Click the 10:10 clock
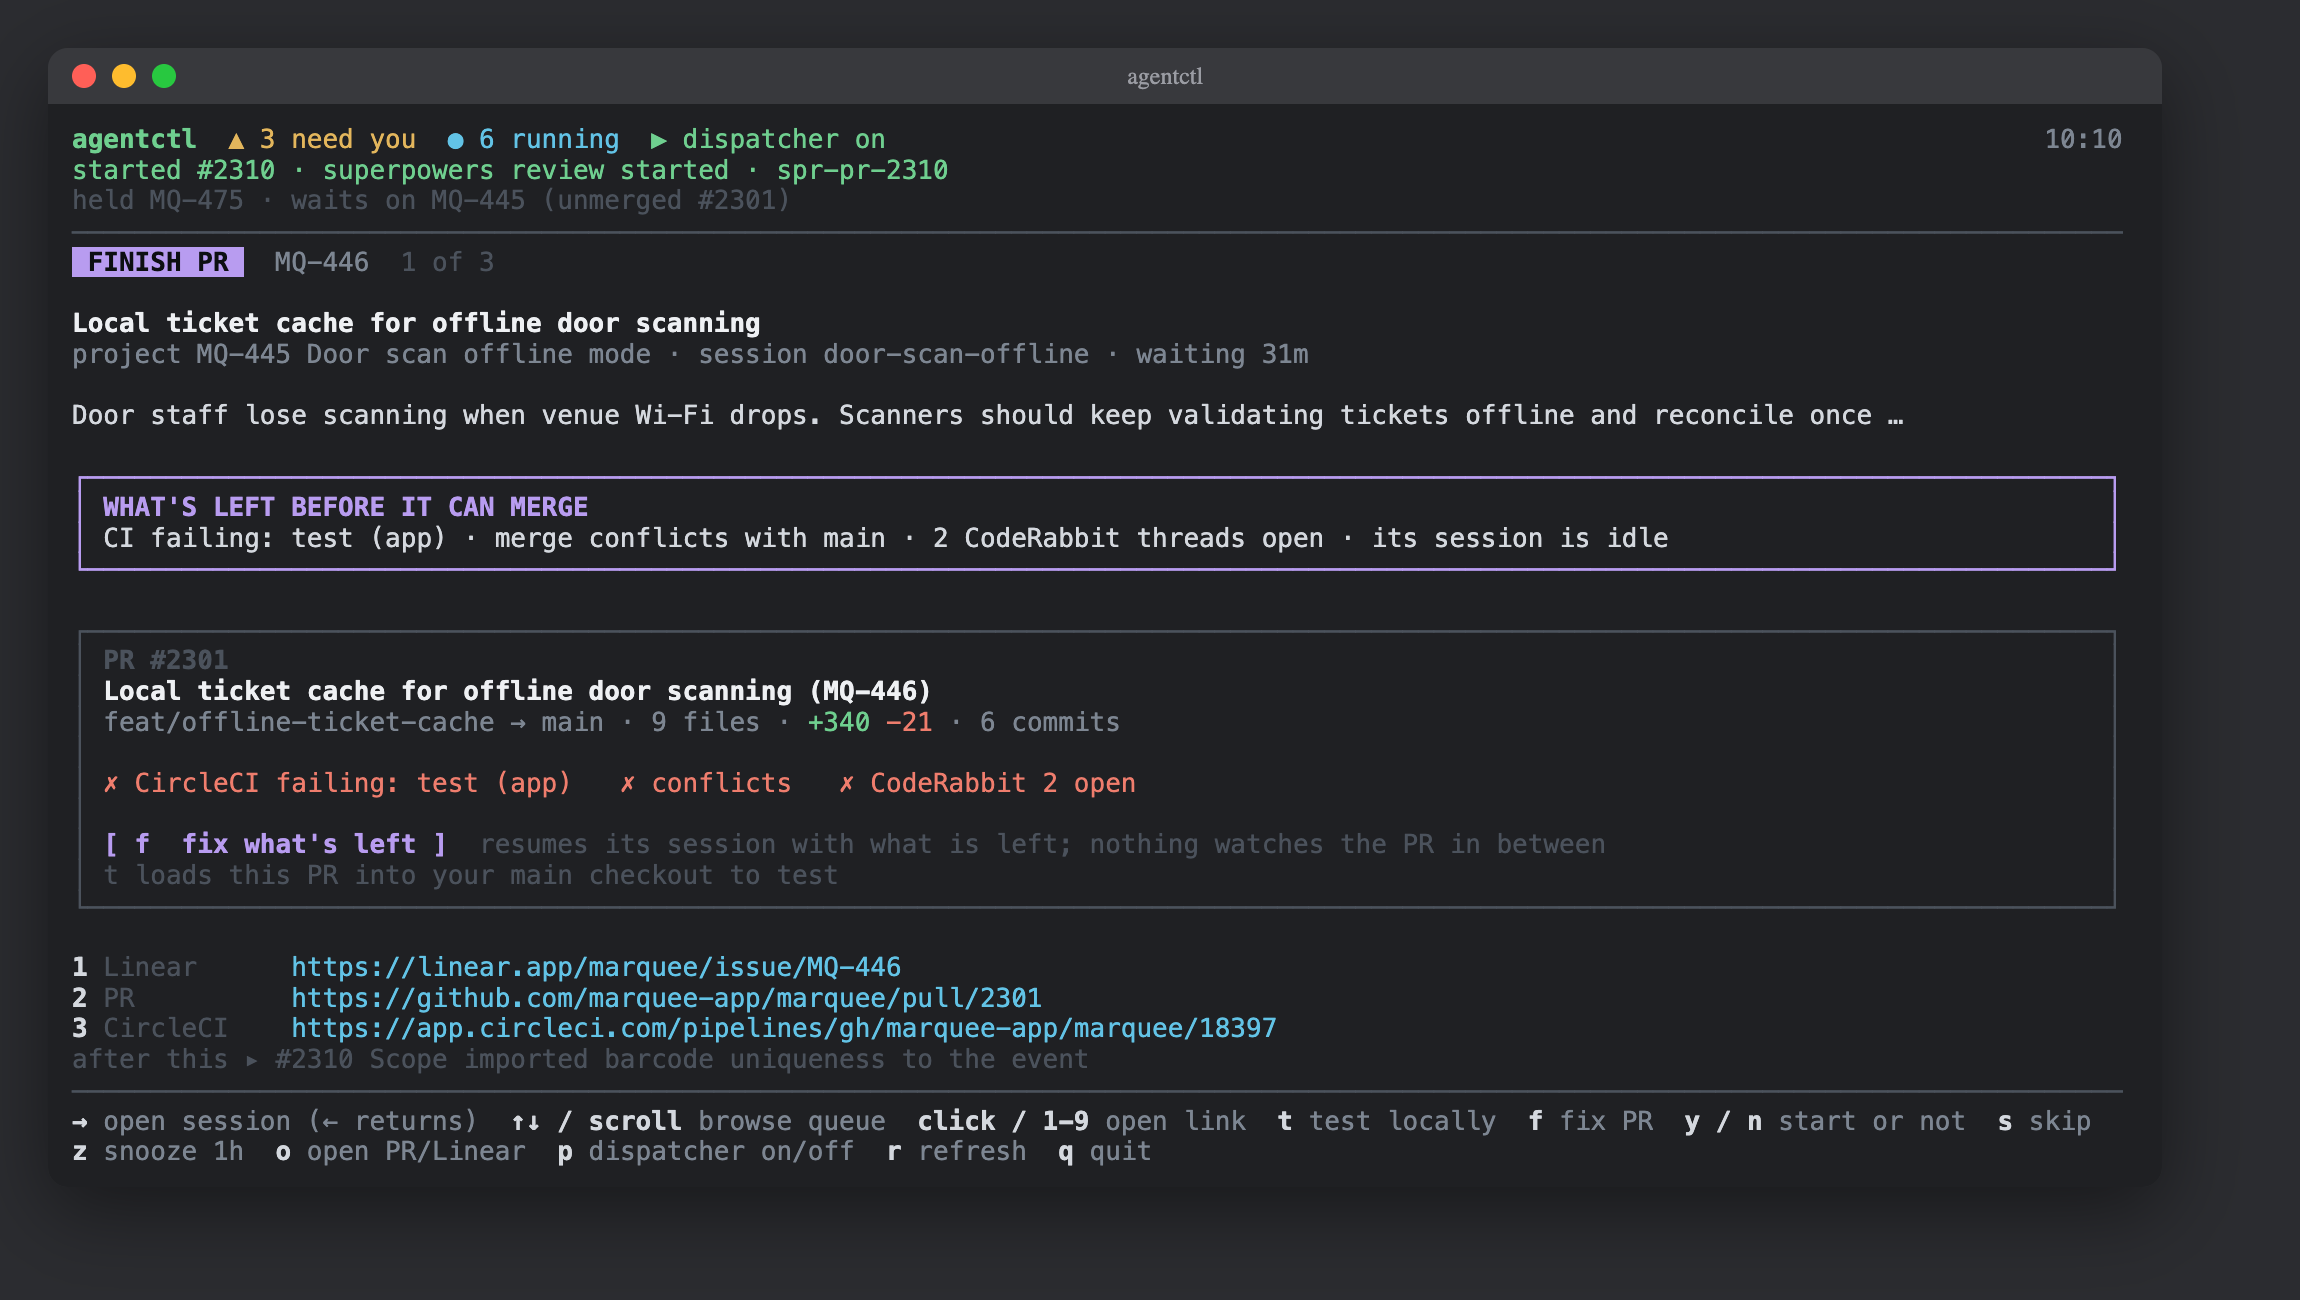This screenshot has height=1300, width=2300. [x=2083, y=139]
